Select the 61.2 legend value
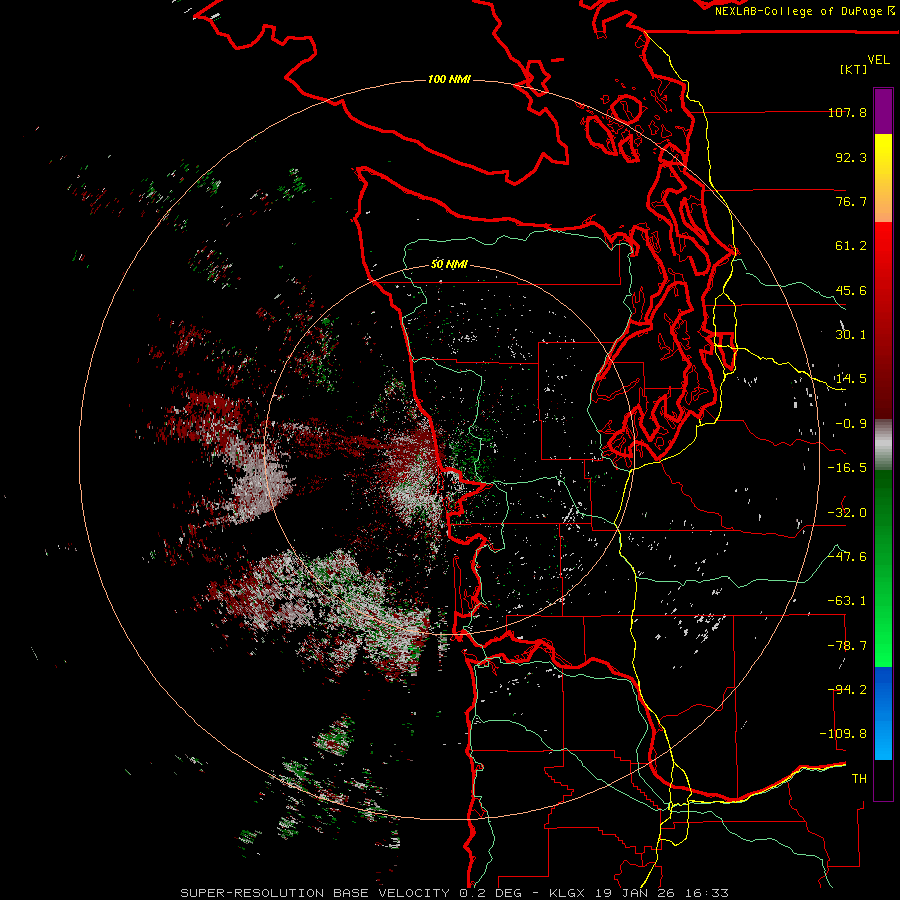900x900 pixels. click(851, 246)
